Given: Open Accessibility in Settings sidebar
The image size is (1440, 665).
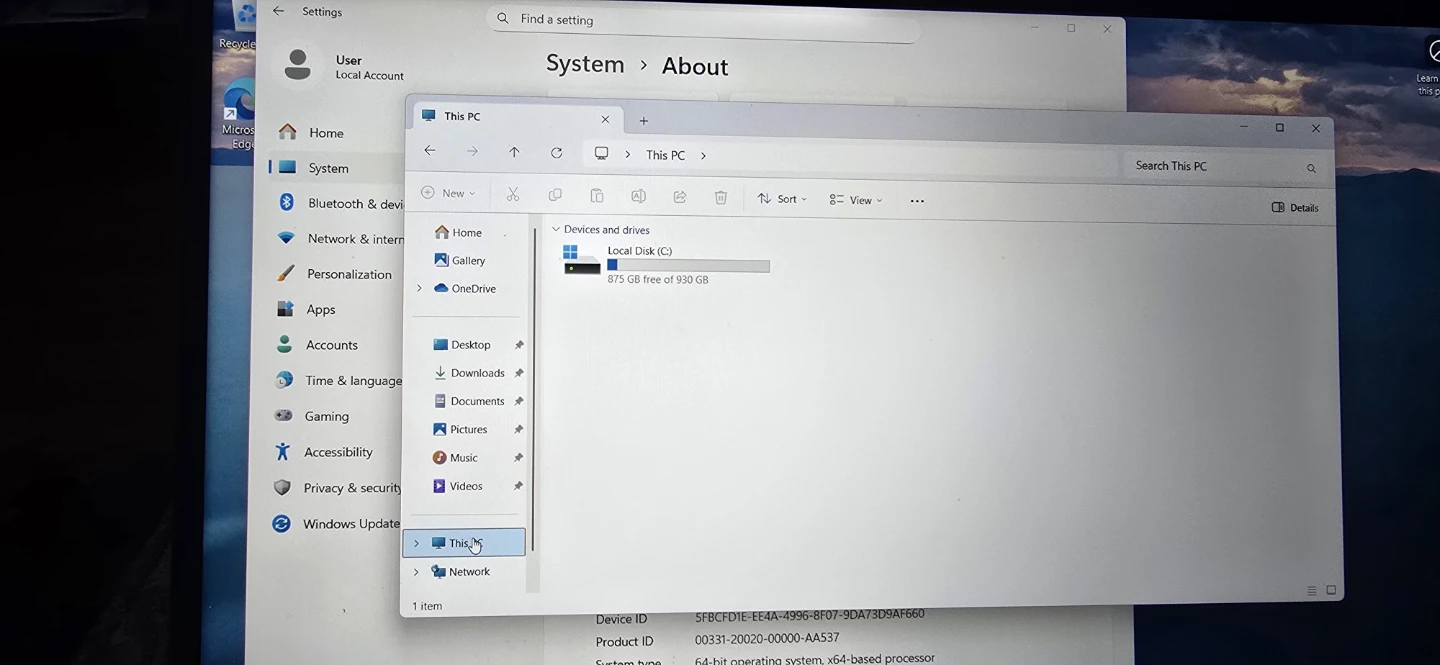Looking at the screenshot, I should pyautogui.click(x=323, y=452).
